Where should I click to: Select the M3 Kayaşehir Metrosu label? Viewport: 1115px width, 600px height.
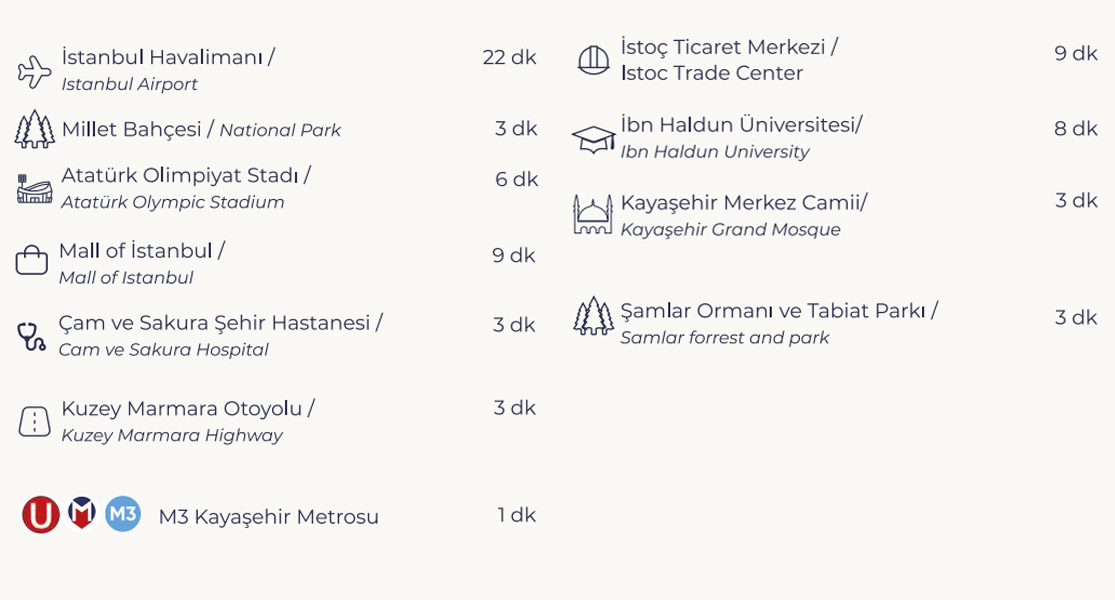[x=268, y=517]
